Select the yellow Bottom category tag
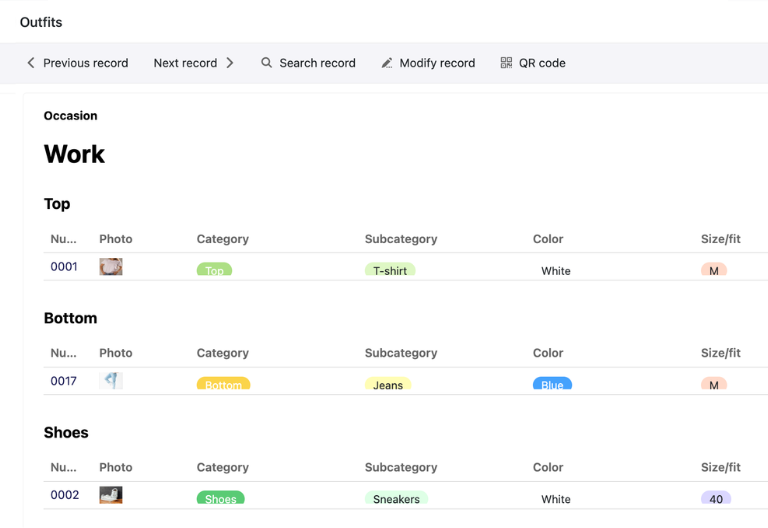Screen dimensions: 768x528 point(223,384)
